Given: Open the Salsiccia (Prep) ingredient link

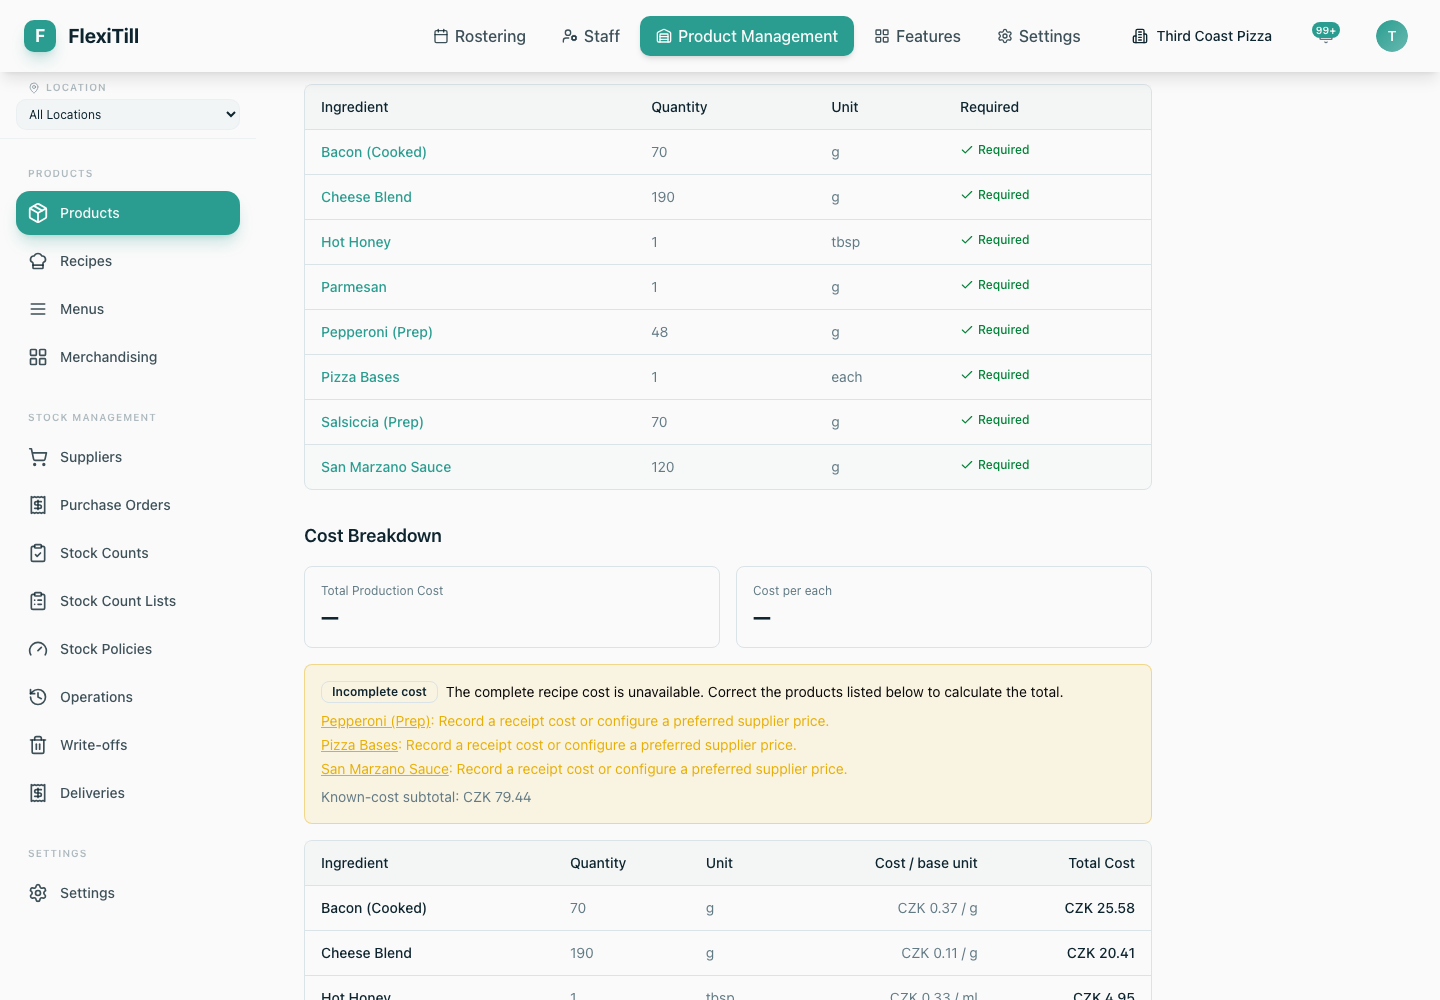Looking at the screenshot, I should pyautogui.click(x=372, y=422).
